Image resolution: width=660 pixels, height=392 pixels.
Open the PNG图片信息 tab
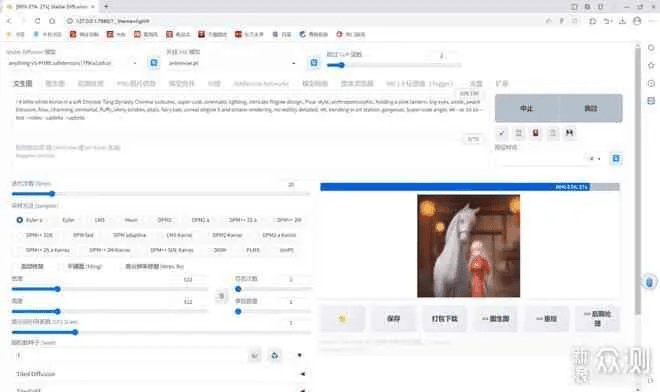click(x=136, y=83)
